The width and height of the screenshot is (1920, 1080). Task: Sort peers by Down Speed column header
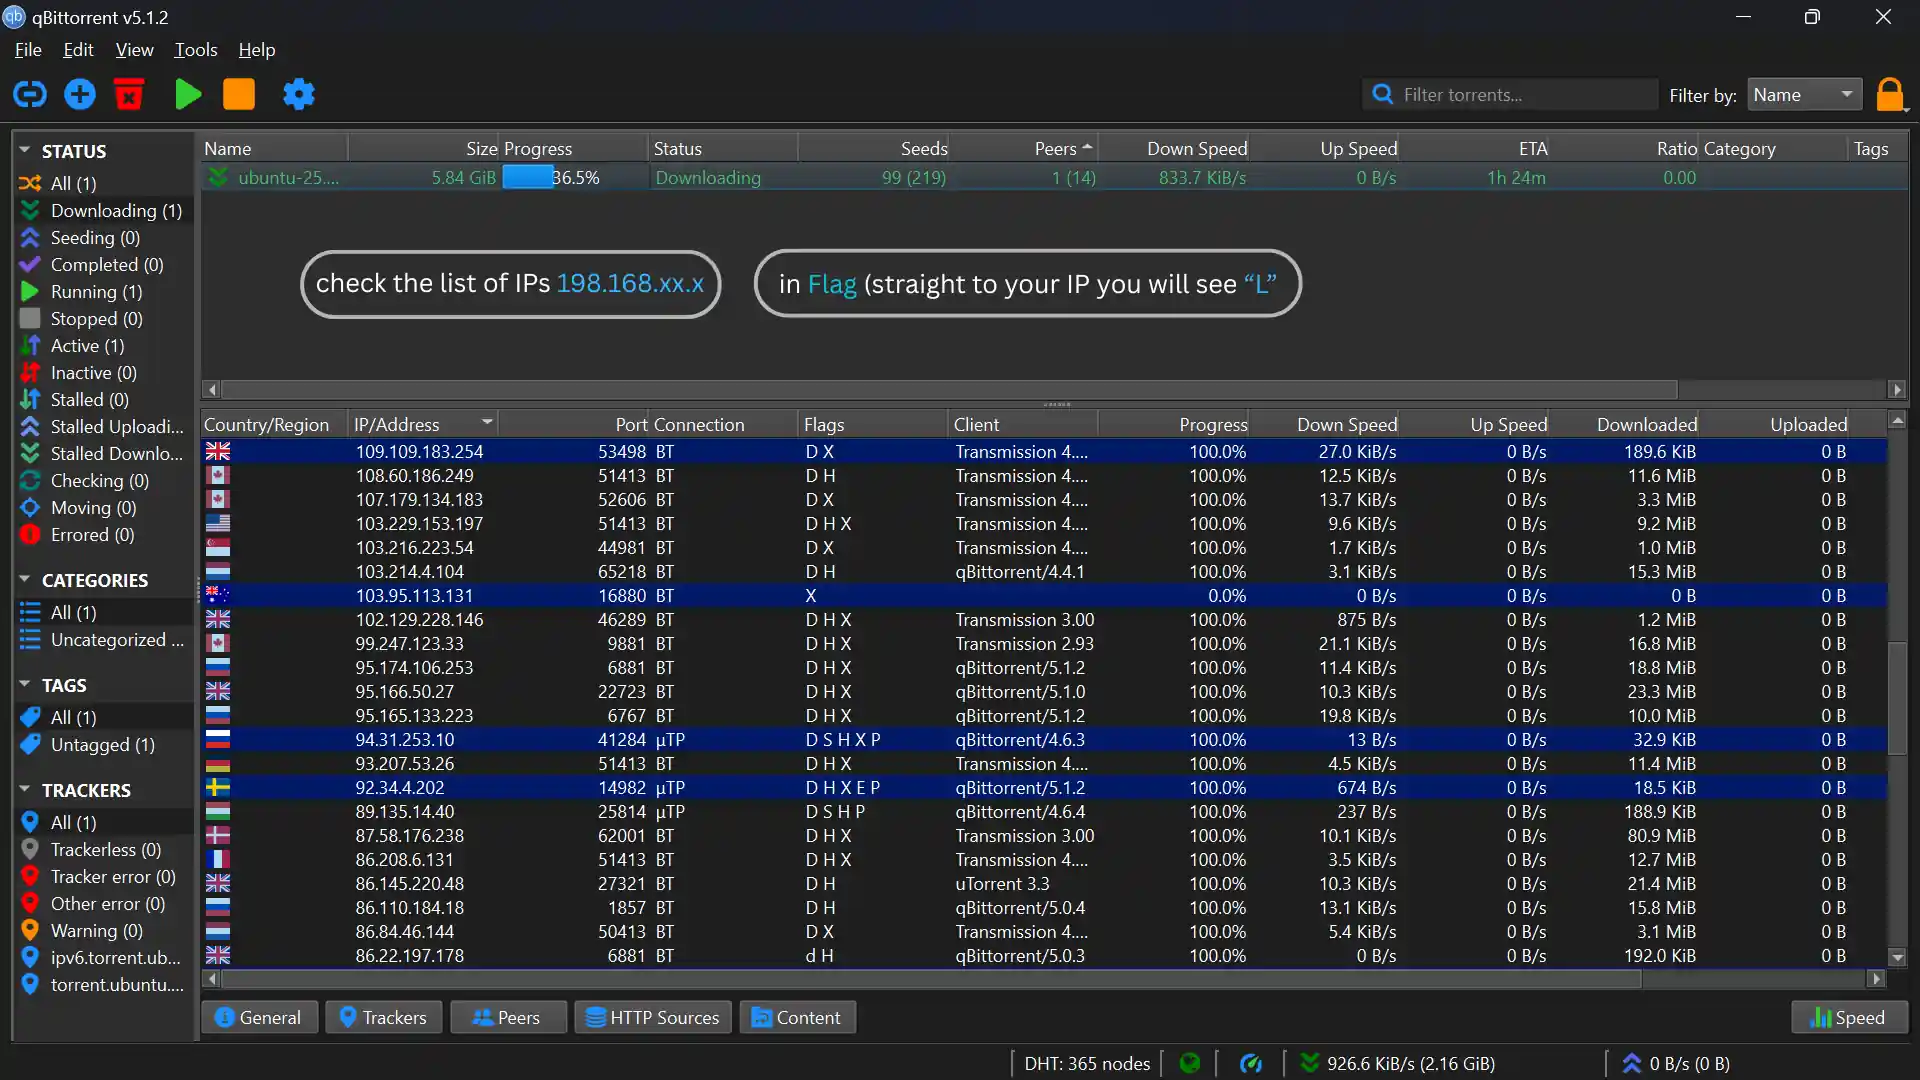(x=1323, y=424)
